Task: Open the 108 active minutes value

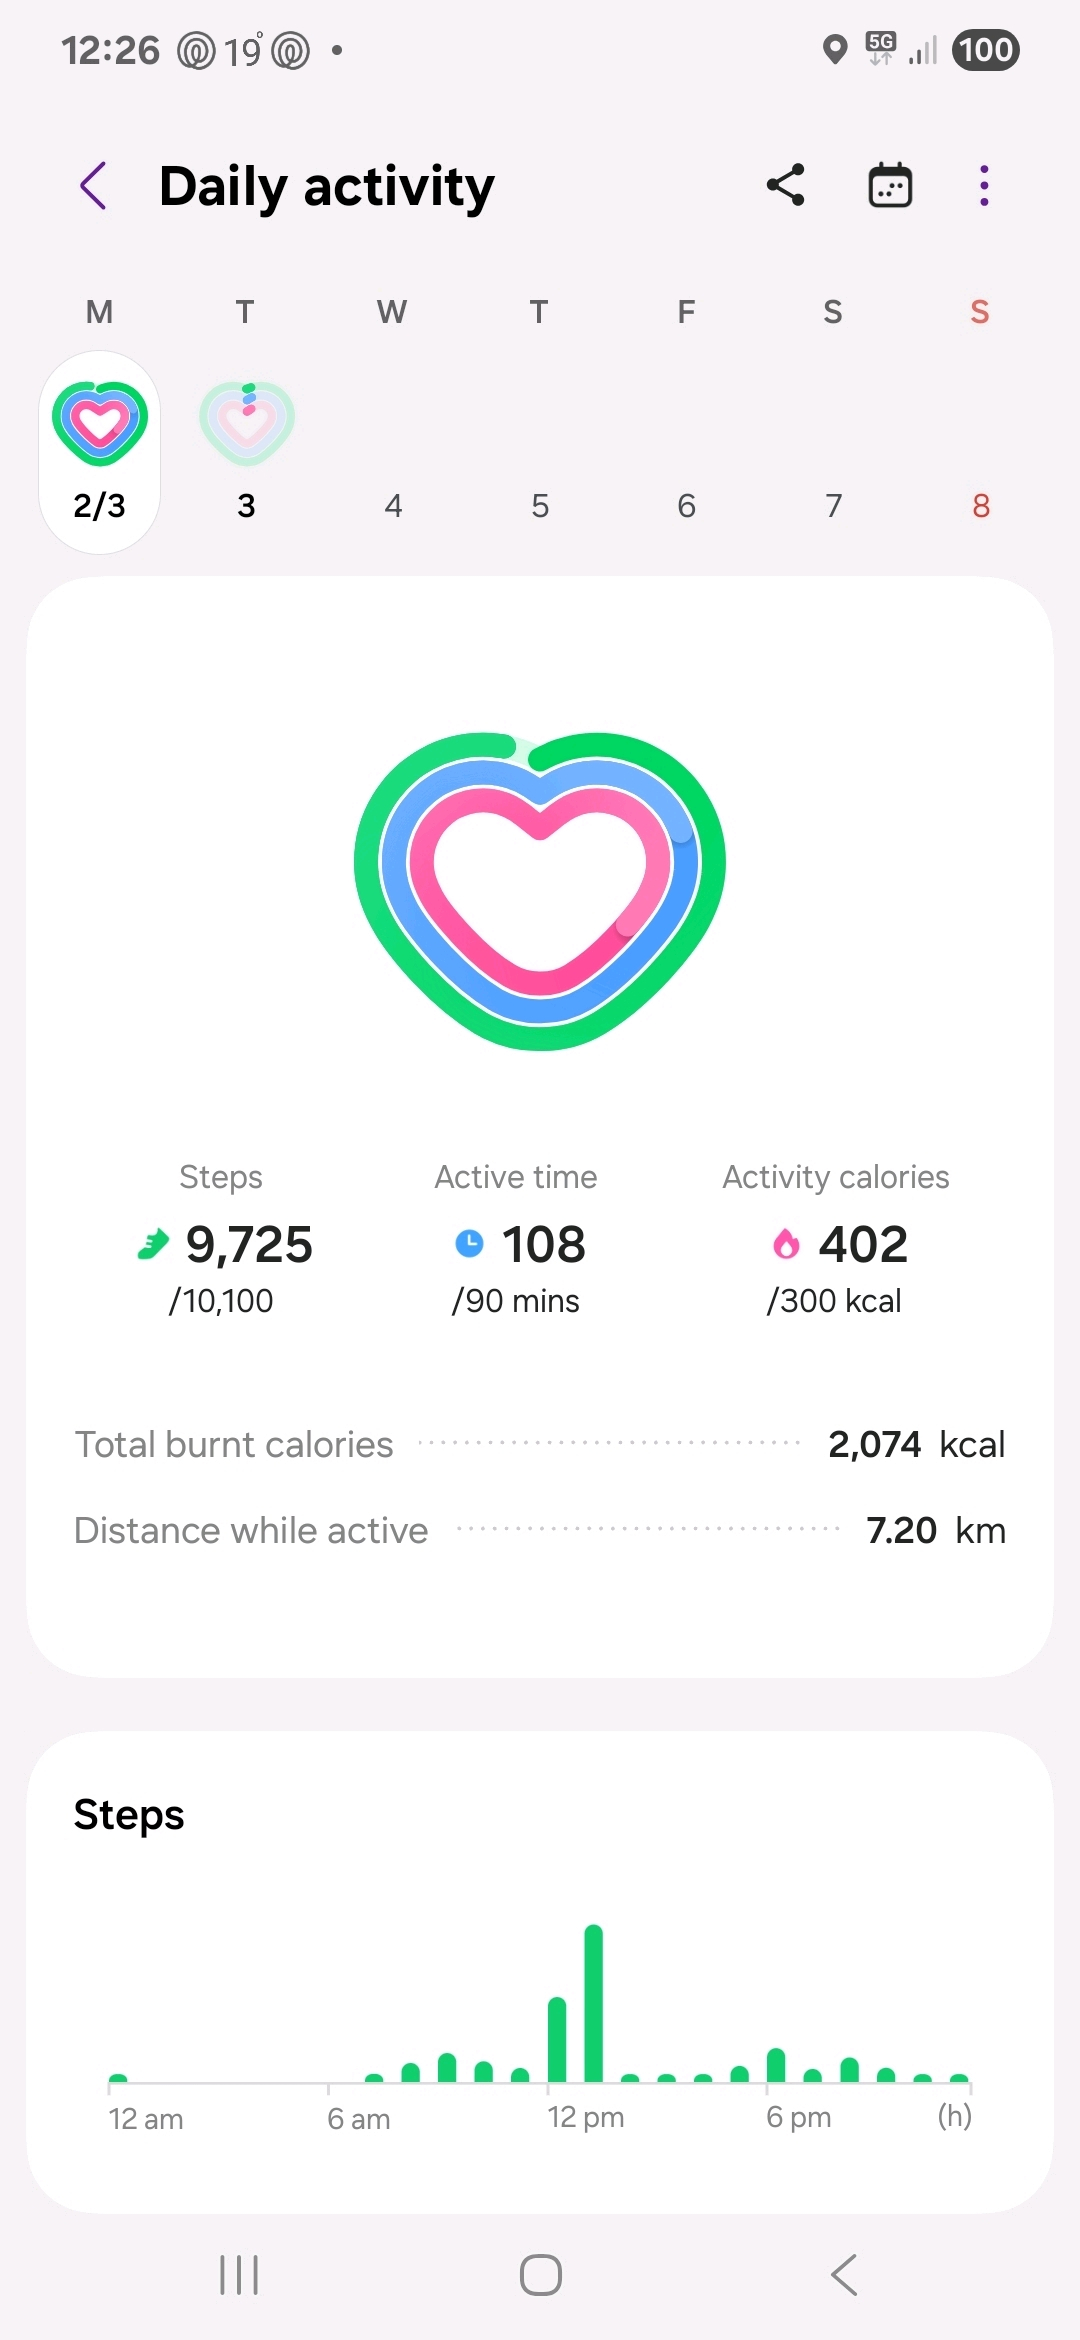Action: point(543,1245)
